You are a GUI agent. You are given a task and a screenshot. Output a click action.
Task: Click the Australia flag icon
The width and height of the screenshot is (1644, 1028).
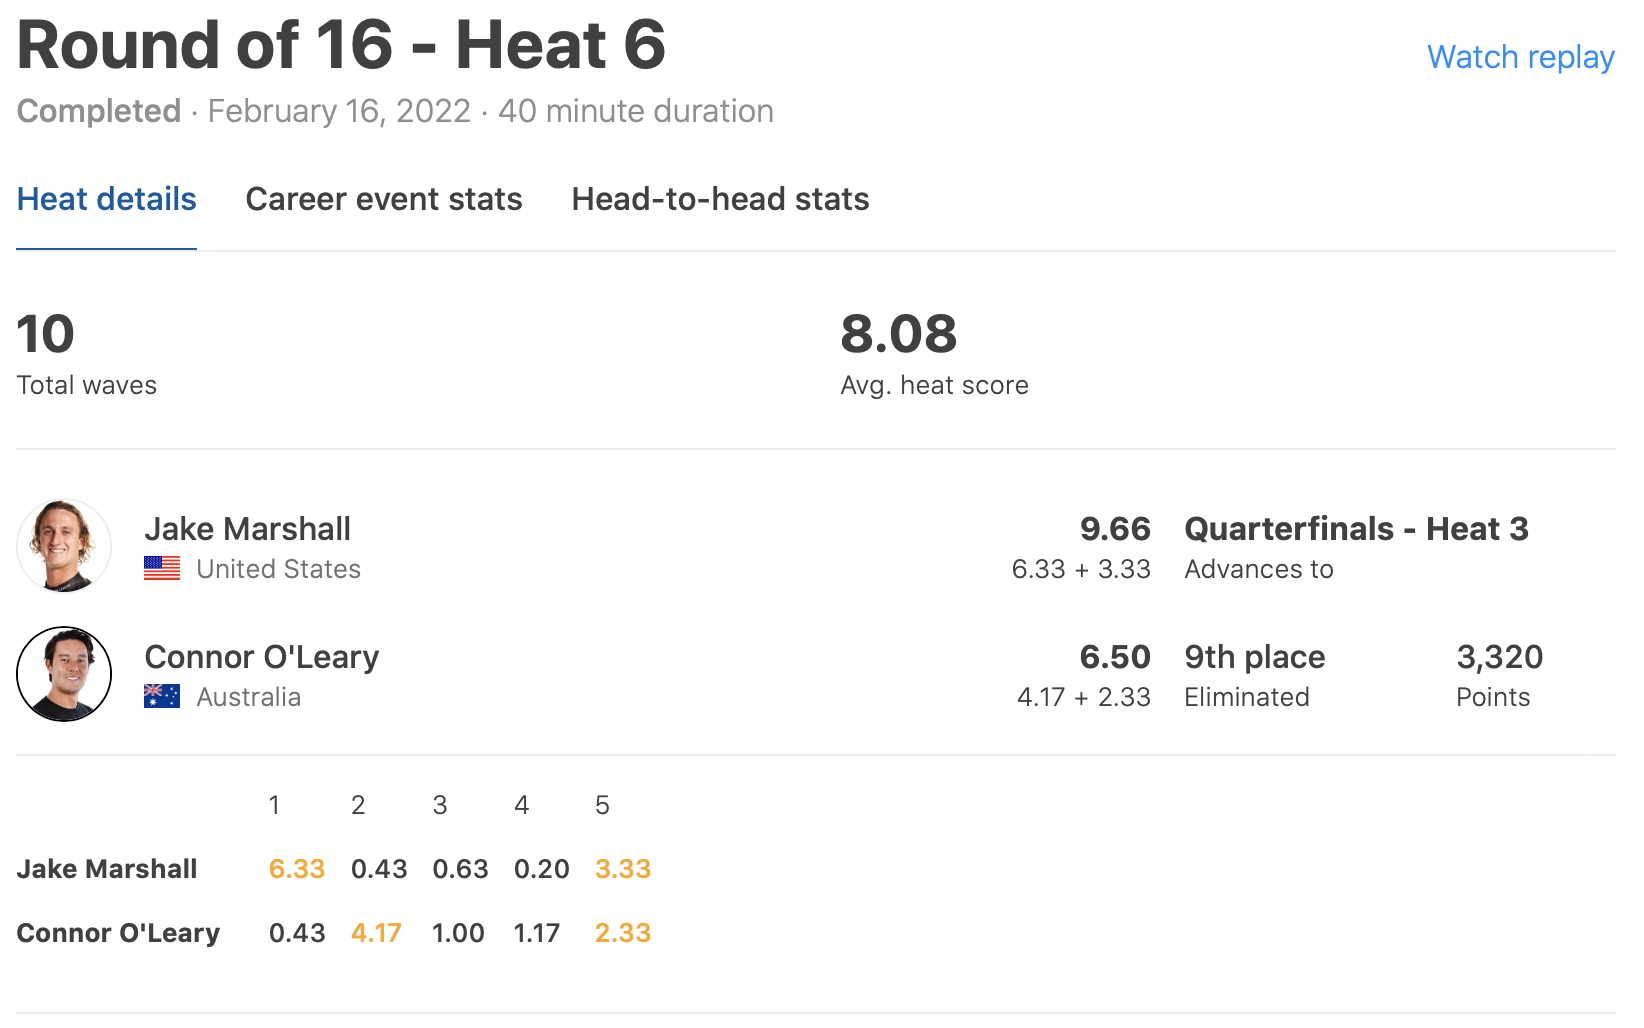click(x=162, y=696)
